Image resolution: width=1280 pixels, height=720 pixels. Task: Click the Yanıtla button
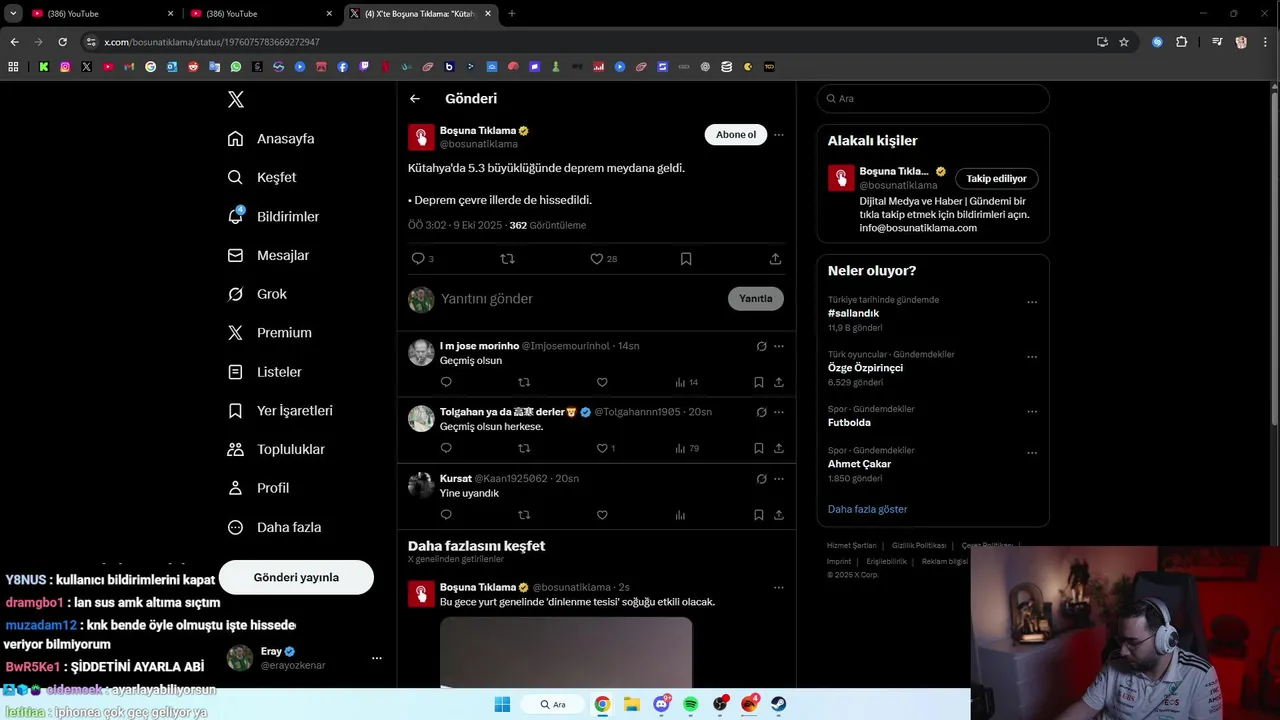point(756,299)
